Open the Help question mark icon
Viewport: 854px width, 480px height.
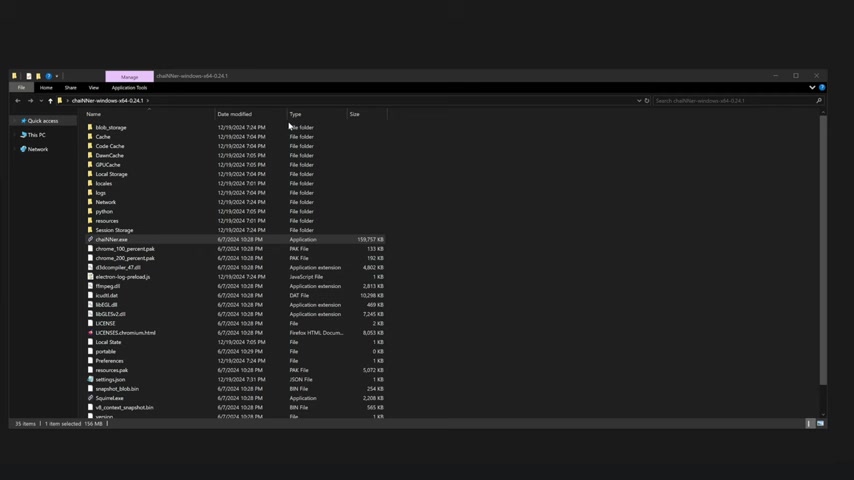click(x=822, y=88)
